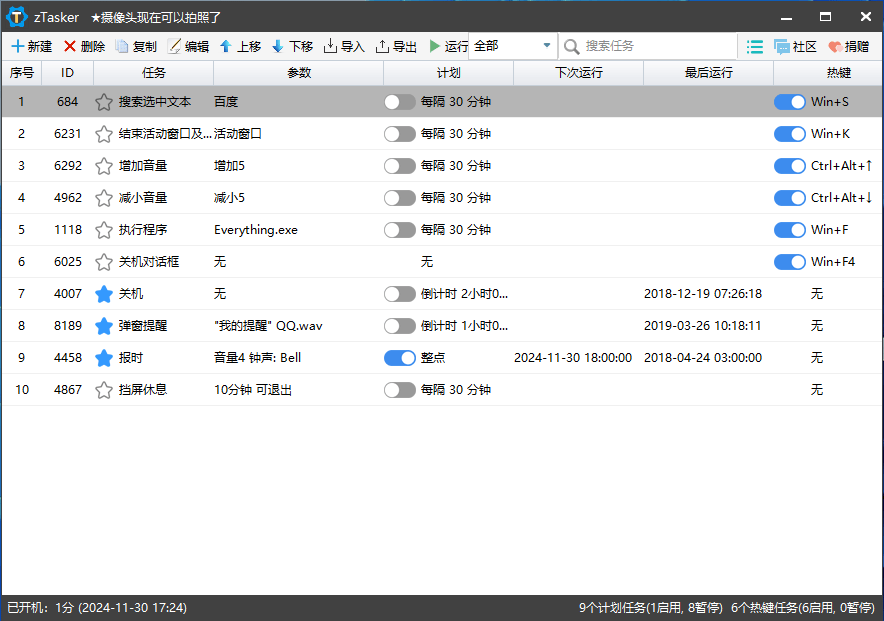Image resolution: width=884 pixels, height=621 pixels.
Task: Star the 挡屏休息 task as a favorite
Action: tap(104, 390)
